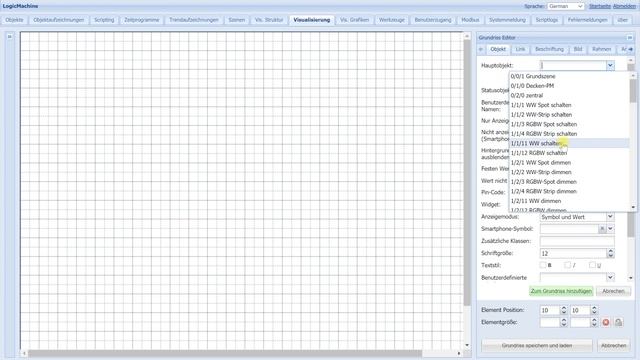Screen dimensions: 640x360
Task: Click Zum Grundriss hinzufügen button
Action: [561, 291]
